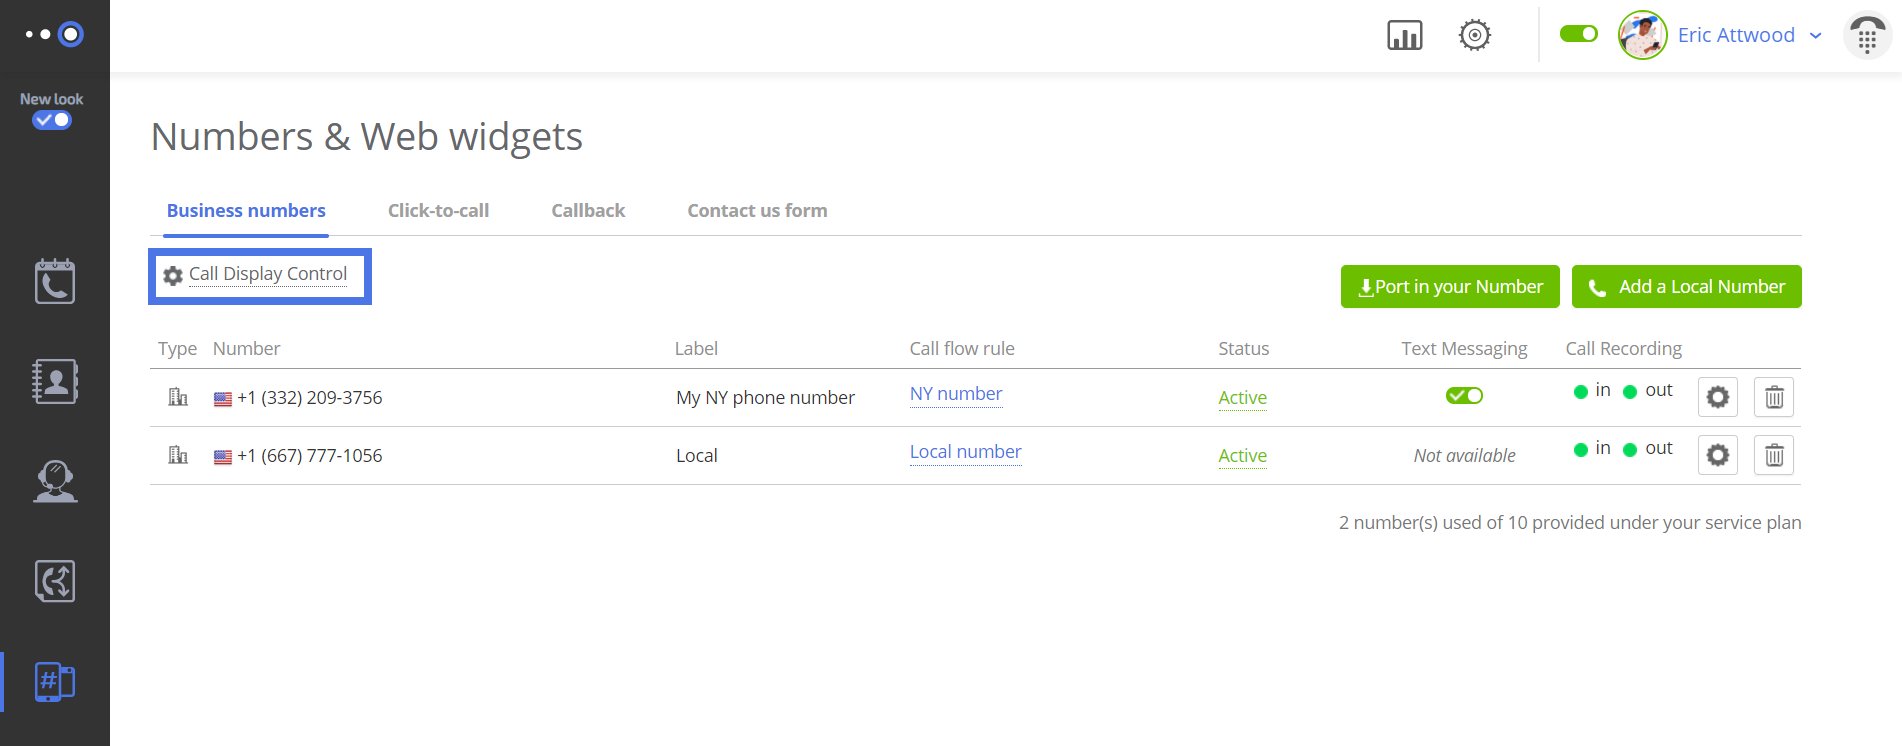Switch to Callback tab
This screenshot has width=1902, height=746.
point(588,211)
